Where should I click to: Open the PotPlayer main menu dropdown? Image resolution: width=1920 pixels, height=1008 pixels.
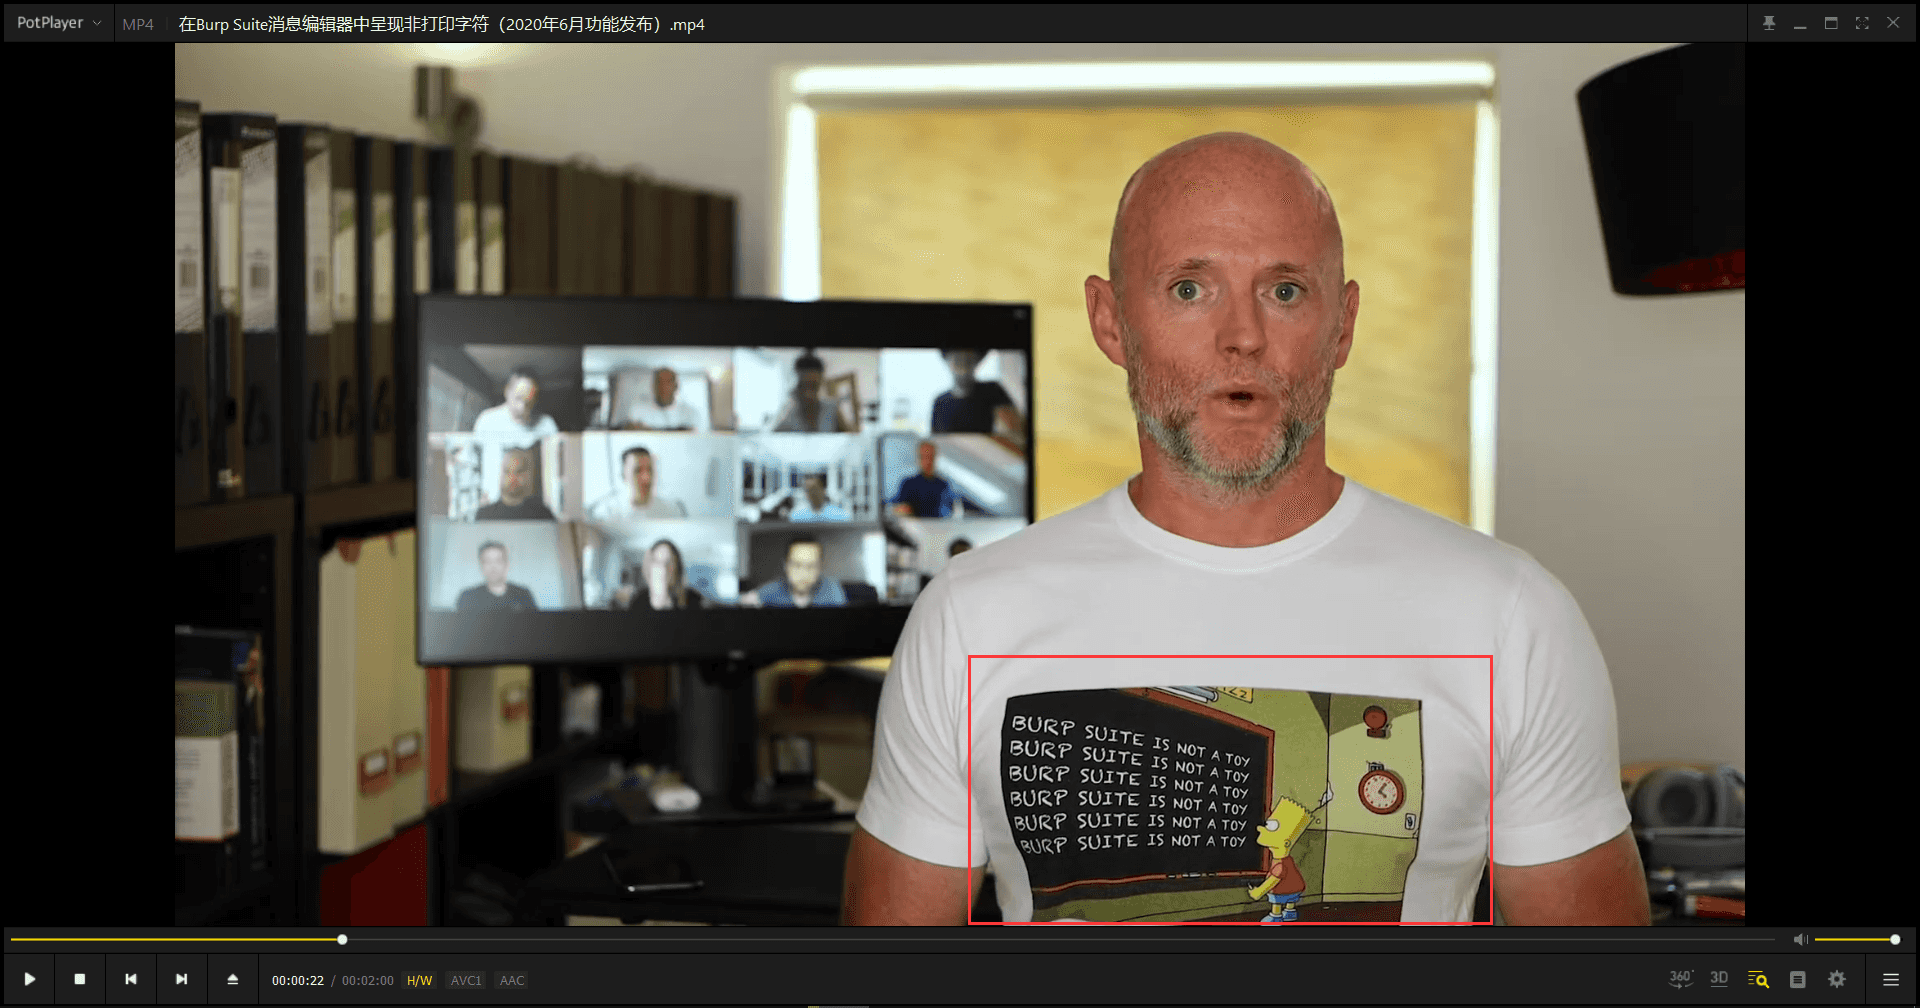pyautogui.click(x=58, y=23)
